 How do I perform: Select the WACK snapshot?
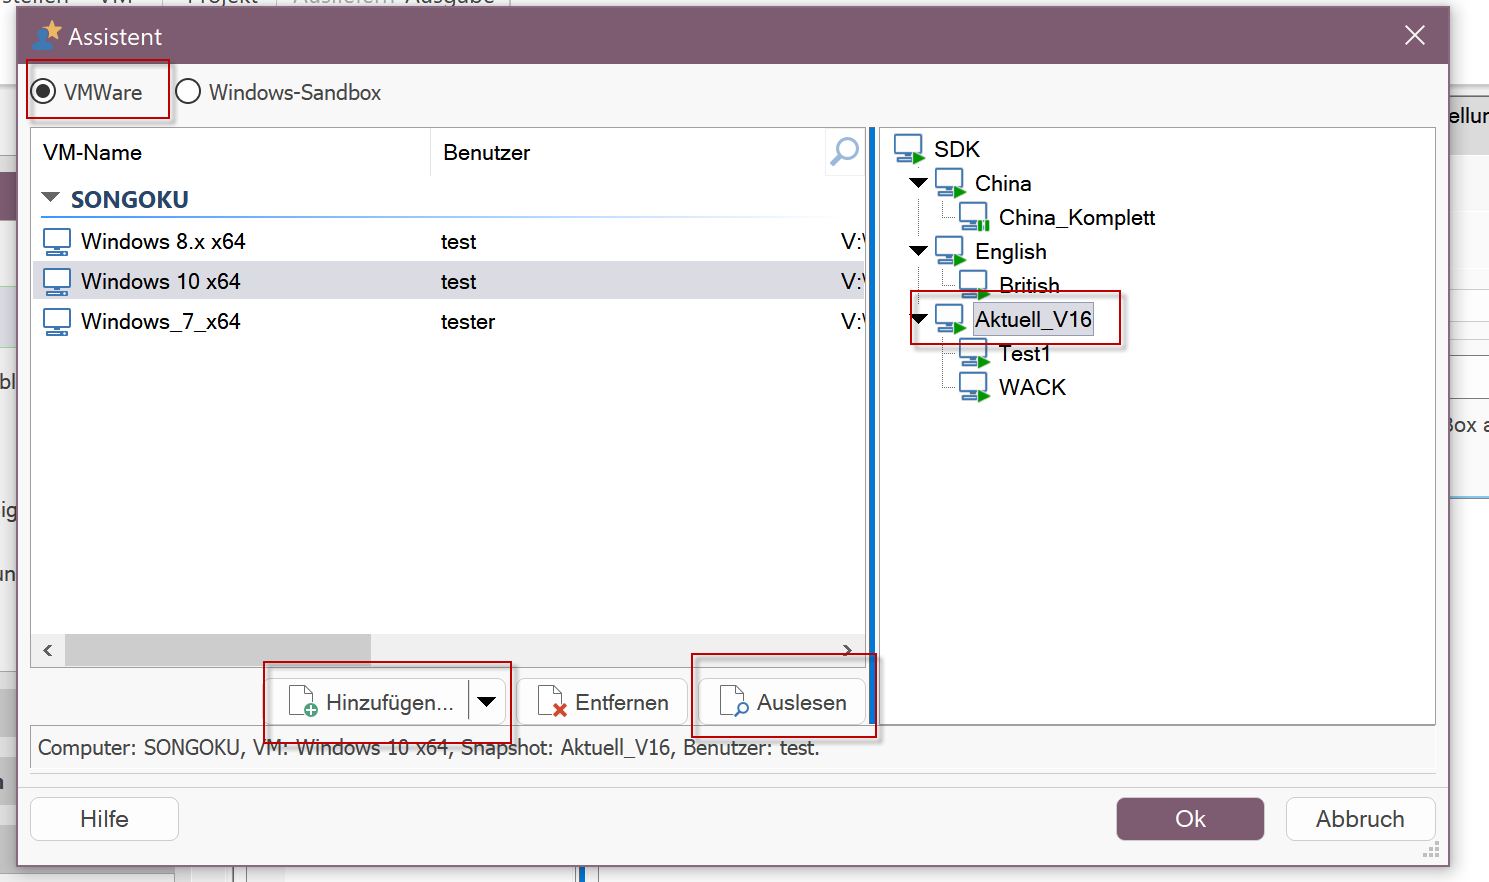tap(1032, 387)
